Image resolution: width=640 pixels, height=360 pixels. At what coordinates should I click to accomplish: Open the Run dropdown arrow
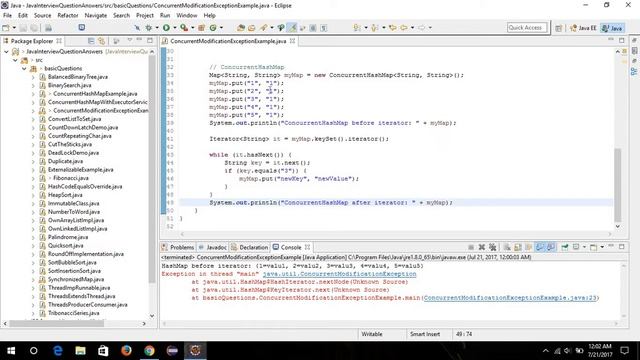click(174, 28)
